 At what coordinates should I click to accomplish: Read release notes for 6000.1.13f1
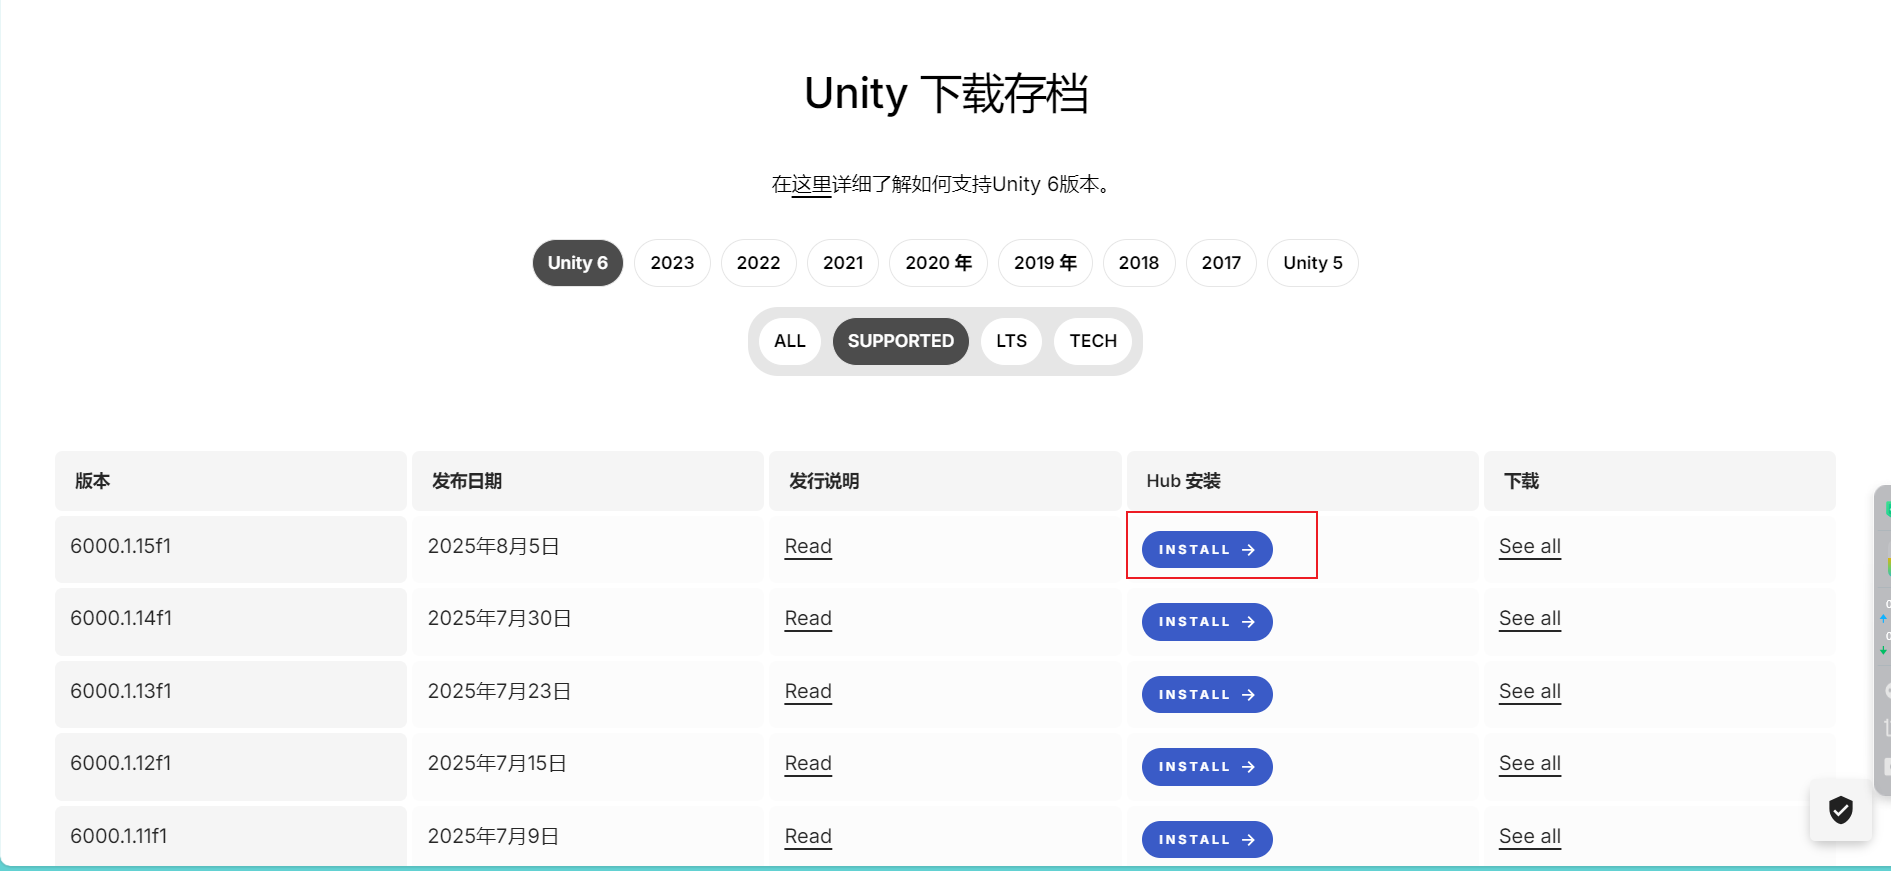(808, 692)
